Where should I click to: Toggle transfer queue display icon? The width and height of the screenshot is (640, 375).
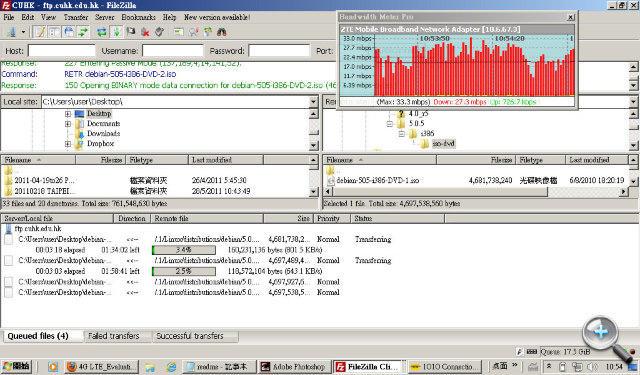tap(83, 32)
